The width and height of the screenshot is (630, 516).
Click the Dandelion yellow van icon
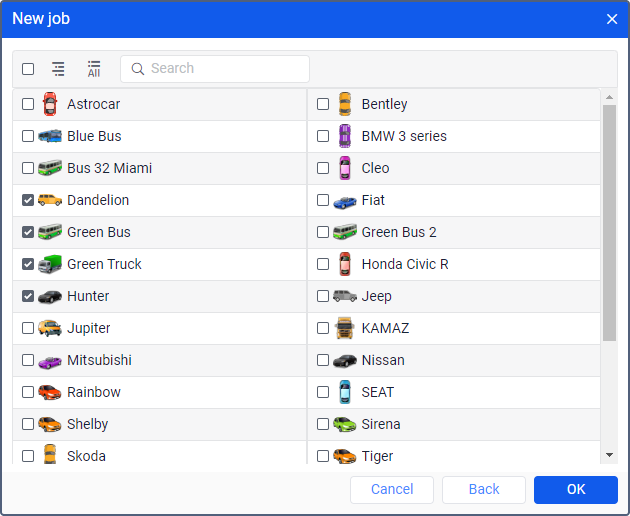point(50,200)
